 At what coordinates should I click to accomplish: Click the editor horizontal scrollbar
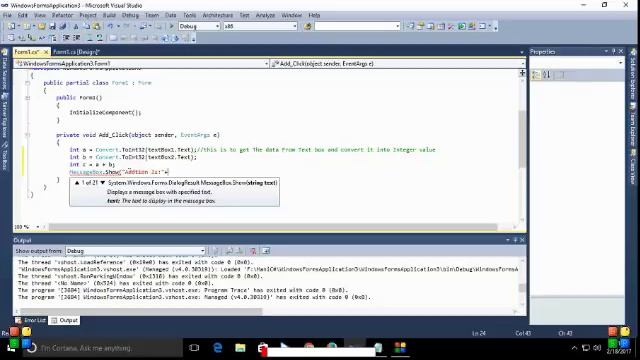click(x=273, y=227)
